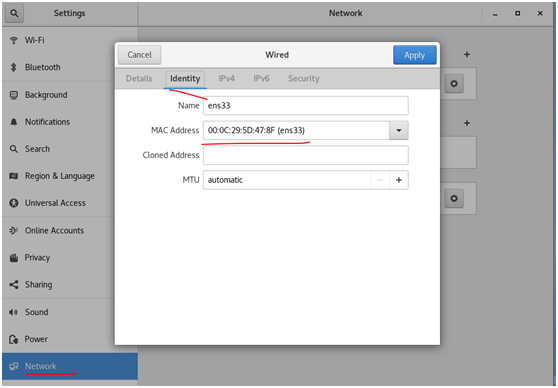Click the Privacy hand icon
Screen dimensions: 558x388
(x=14, y=257)
